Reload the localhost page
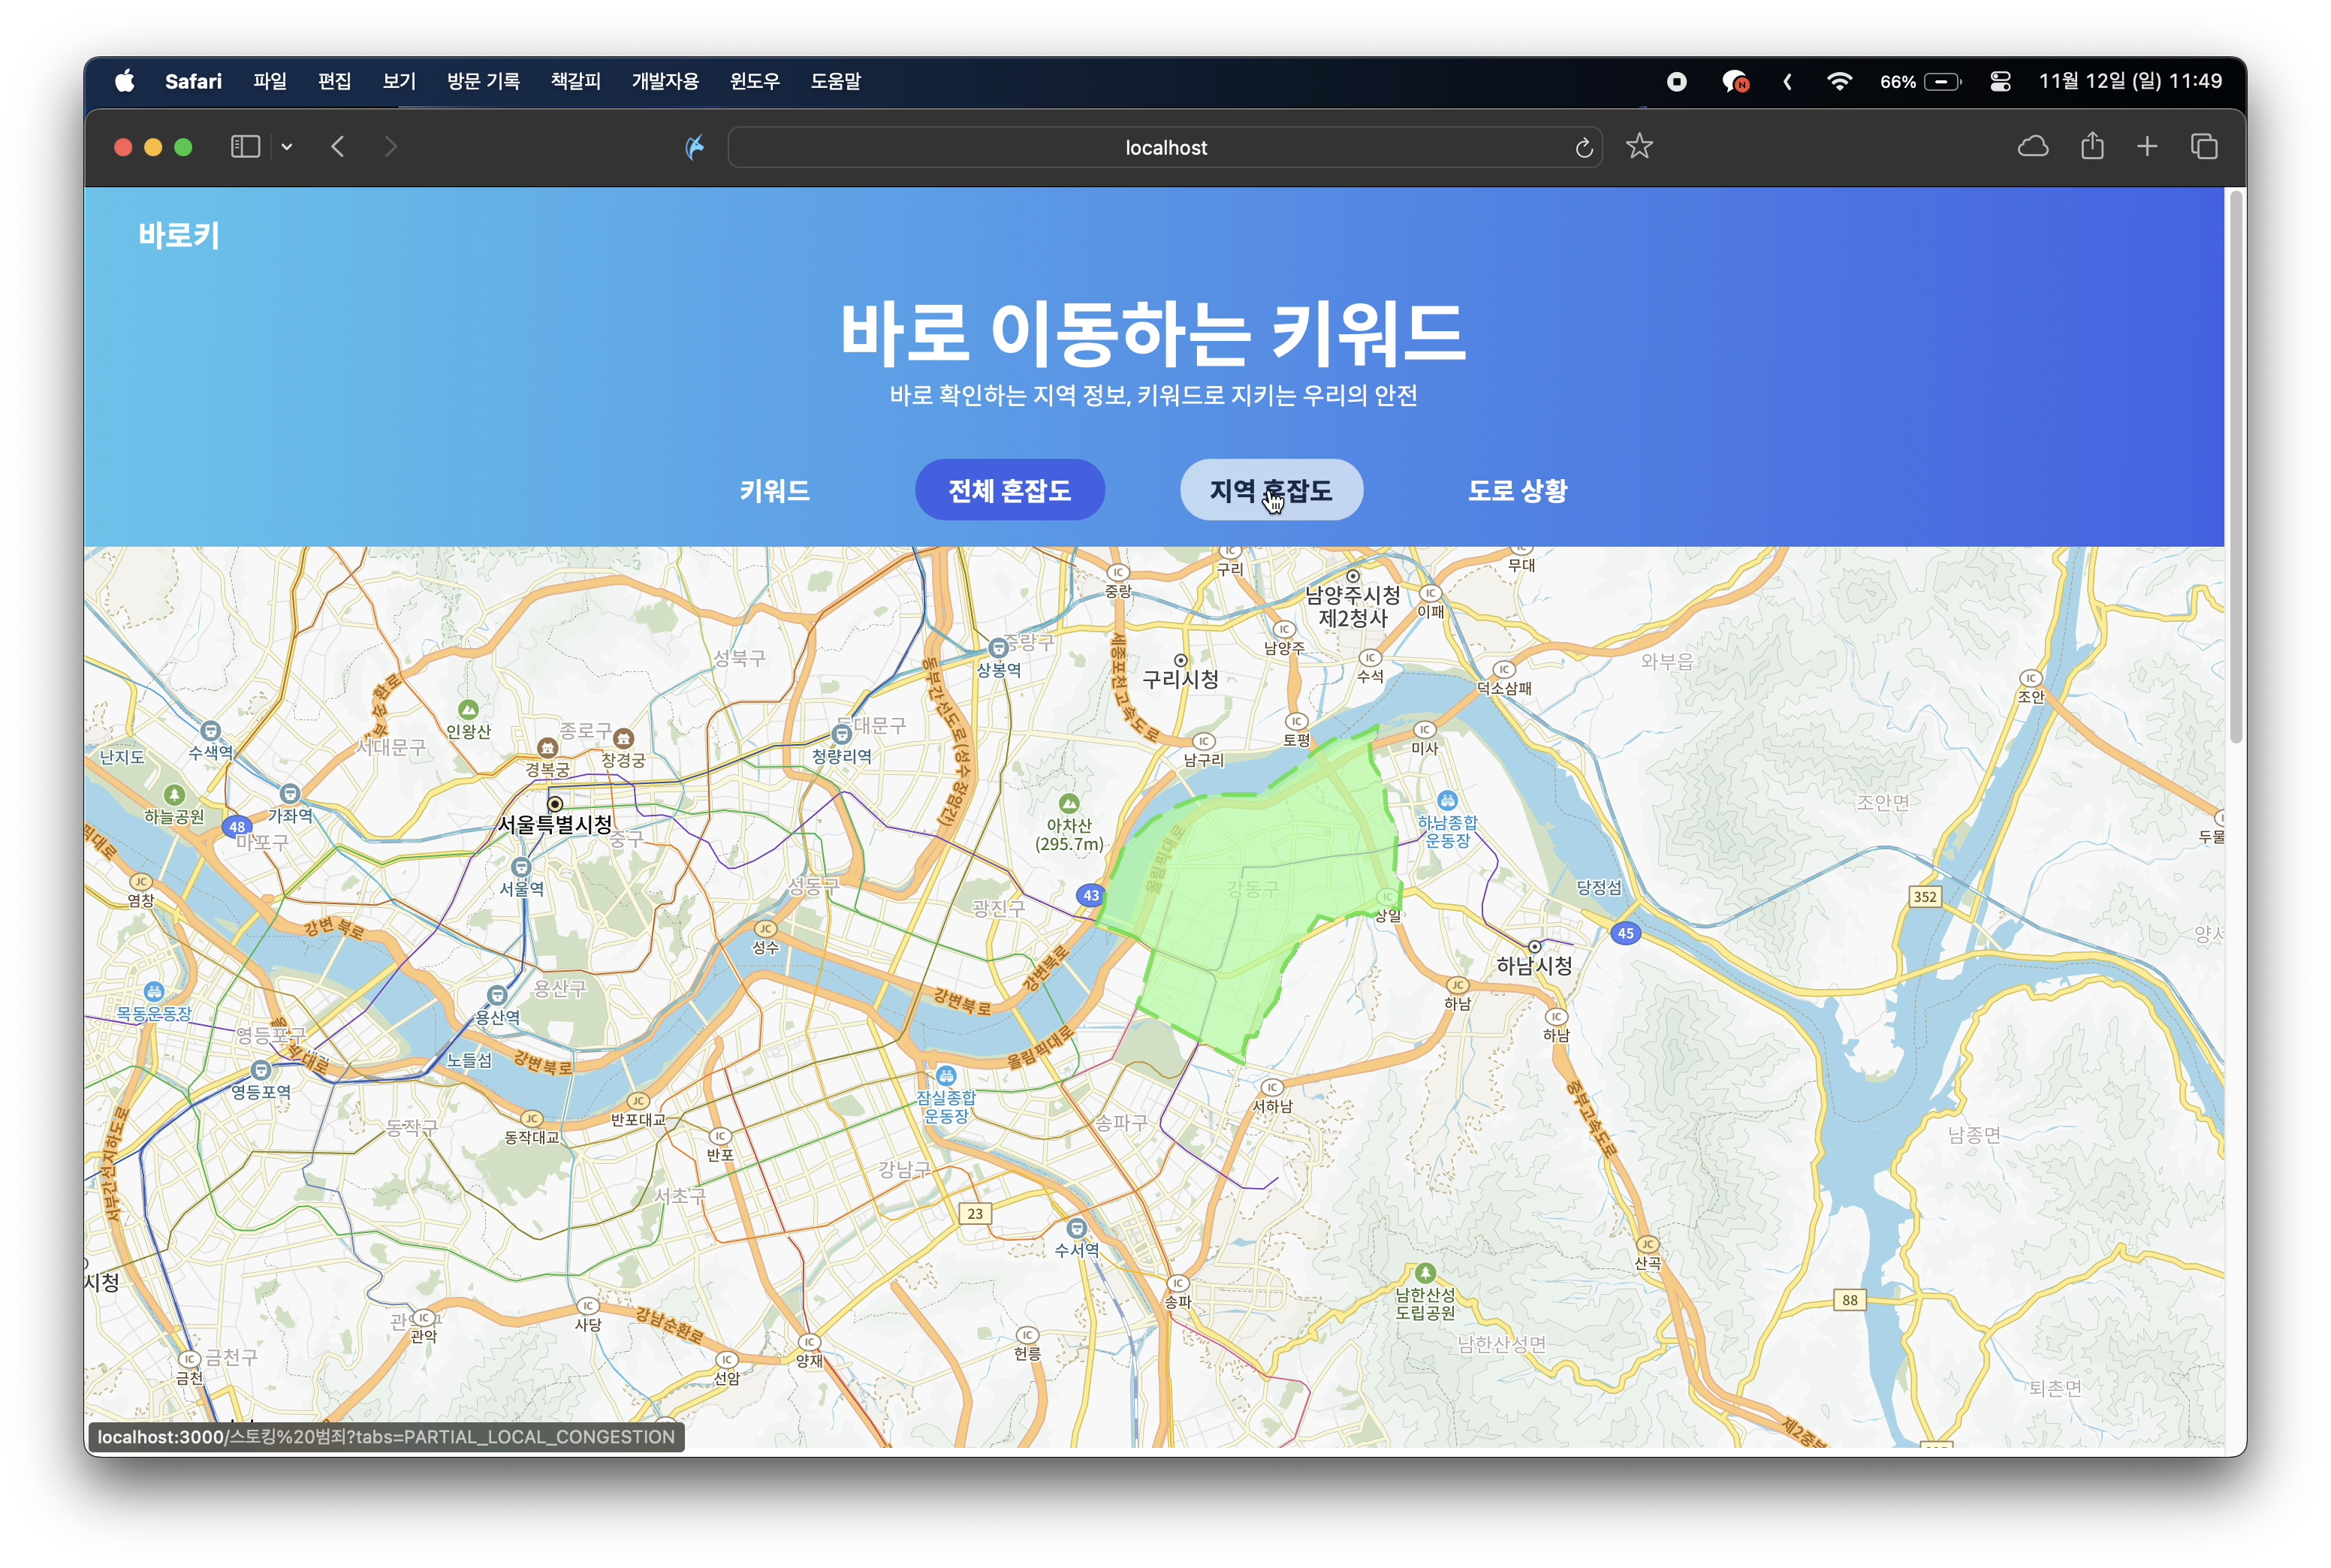This screenshot has width=2331, height=1568. tap(1583, 148)
